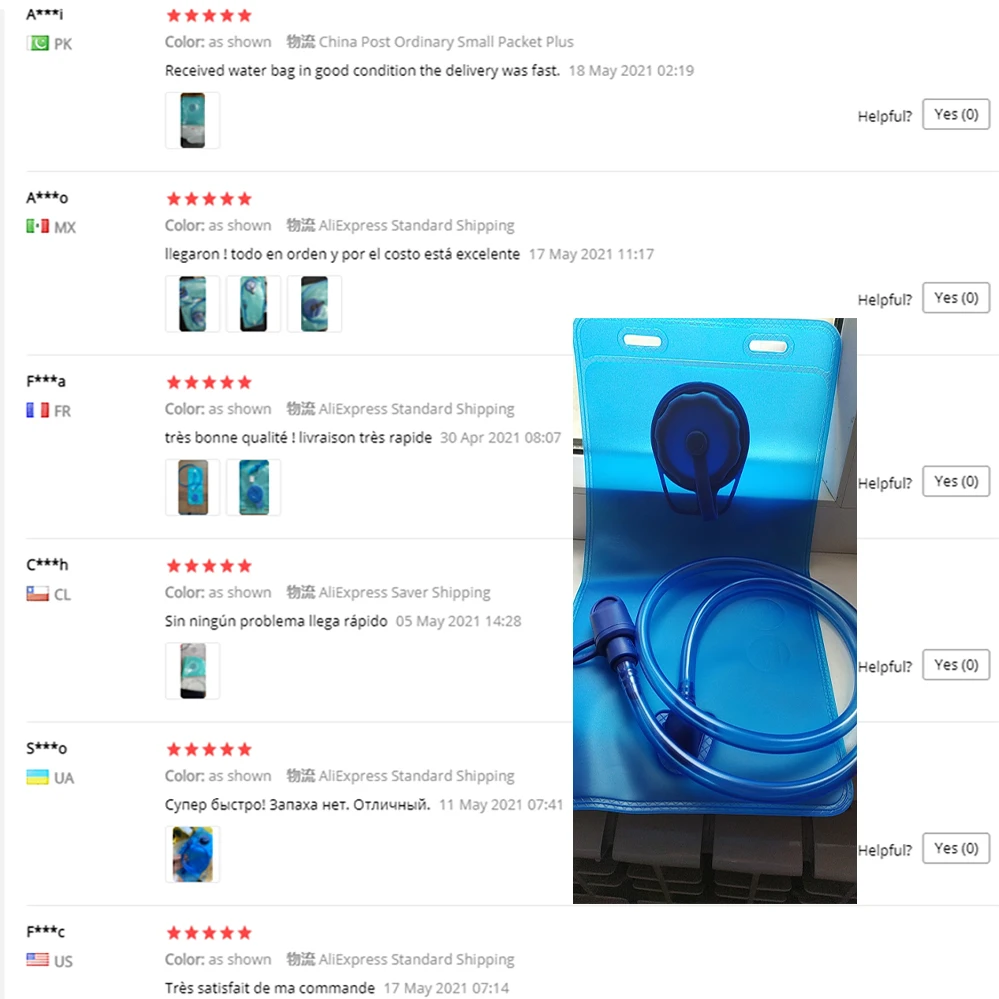
Task: Click the star rating on A***i's review
Action: pos(208,16)
